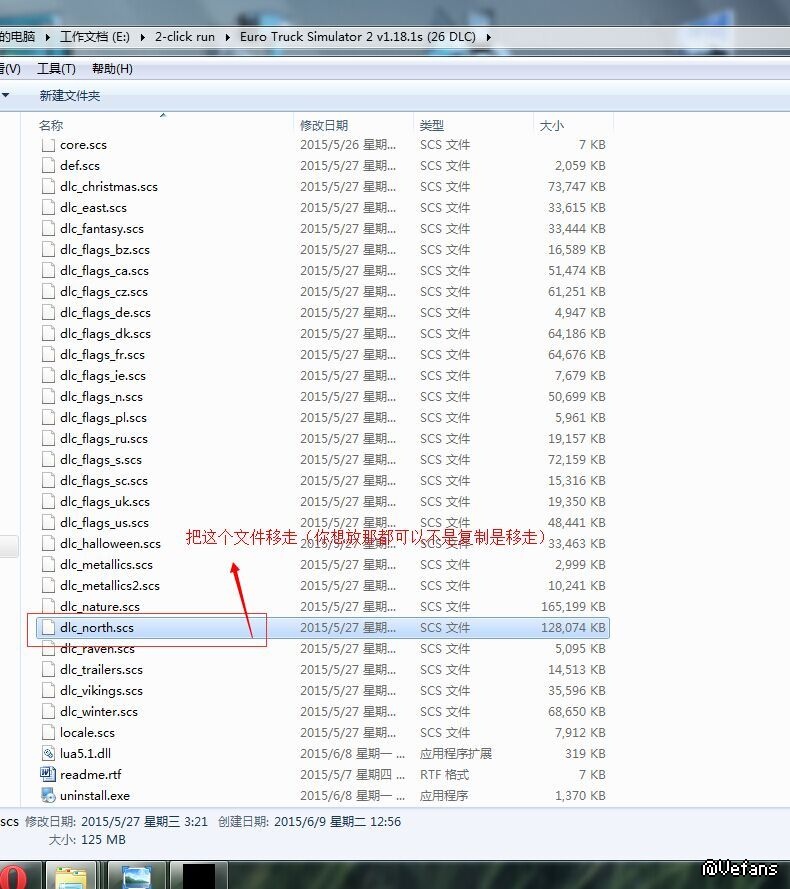This screenshot has width=790, height=889.
Task: Sort by the 大小 column header
Action: [551, 125]
